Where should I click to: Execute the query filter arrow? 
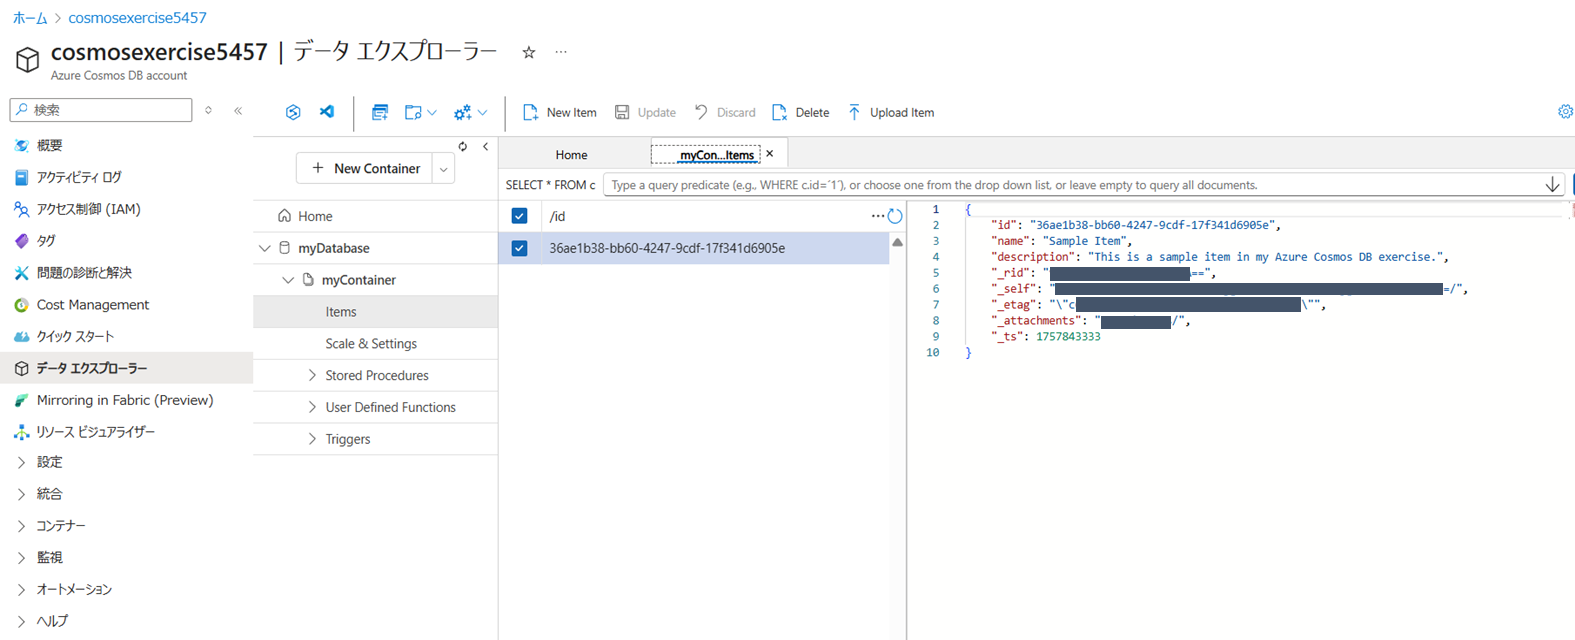(x=1553, y=185)
